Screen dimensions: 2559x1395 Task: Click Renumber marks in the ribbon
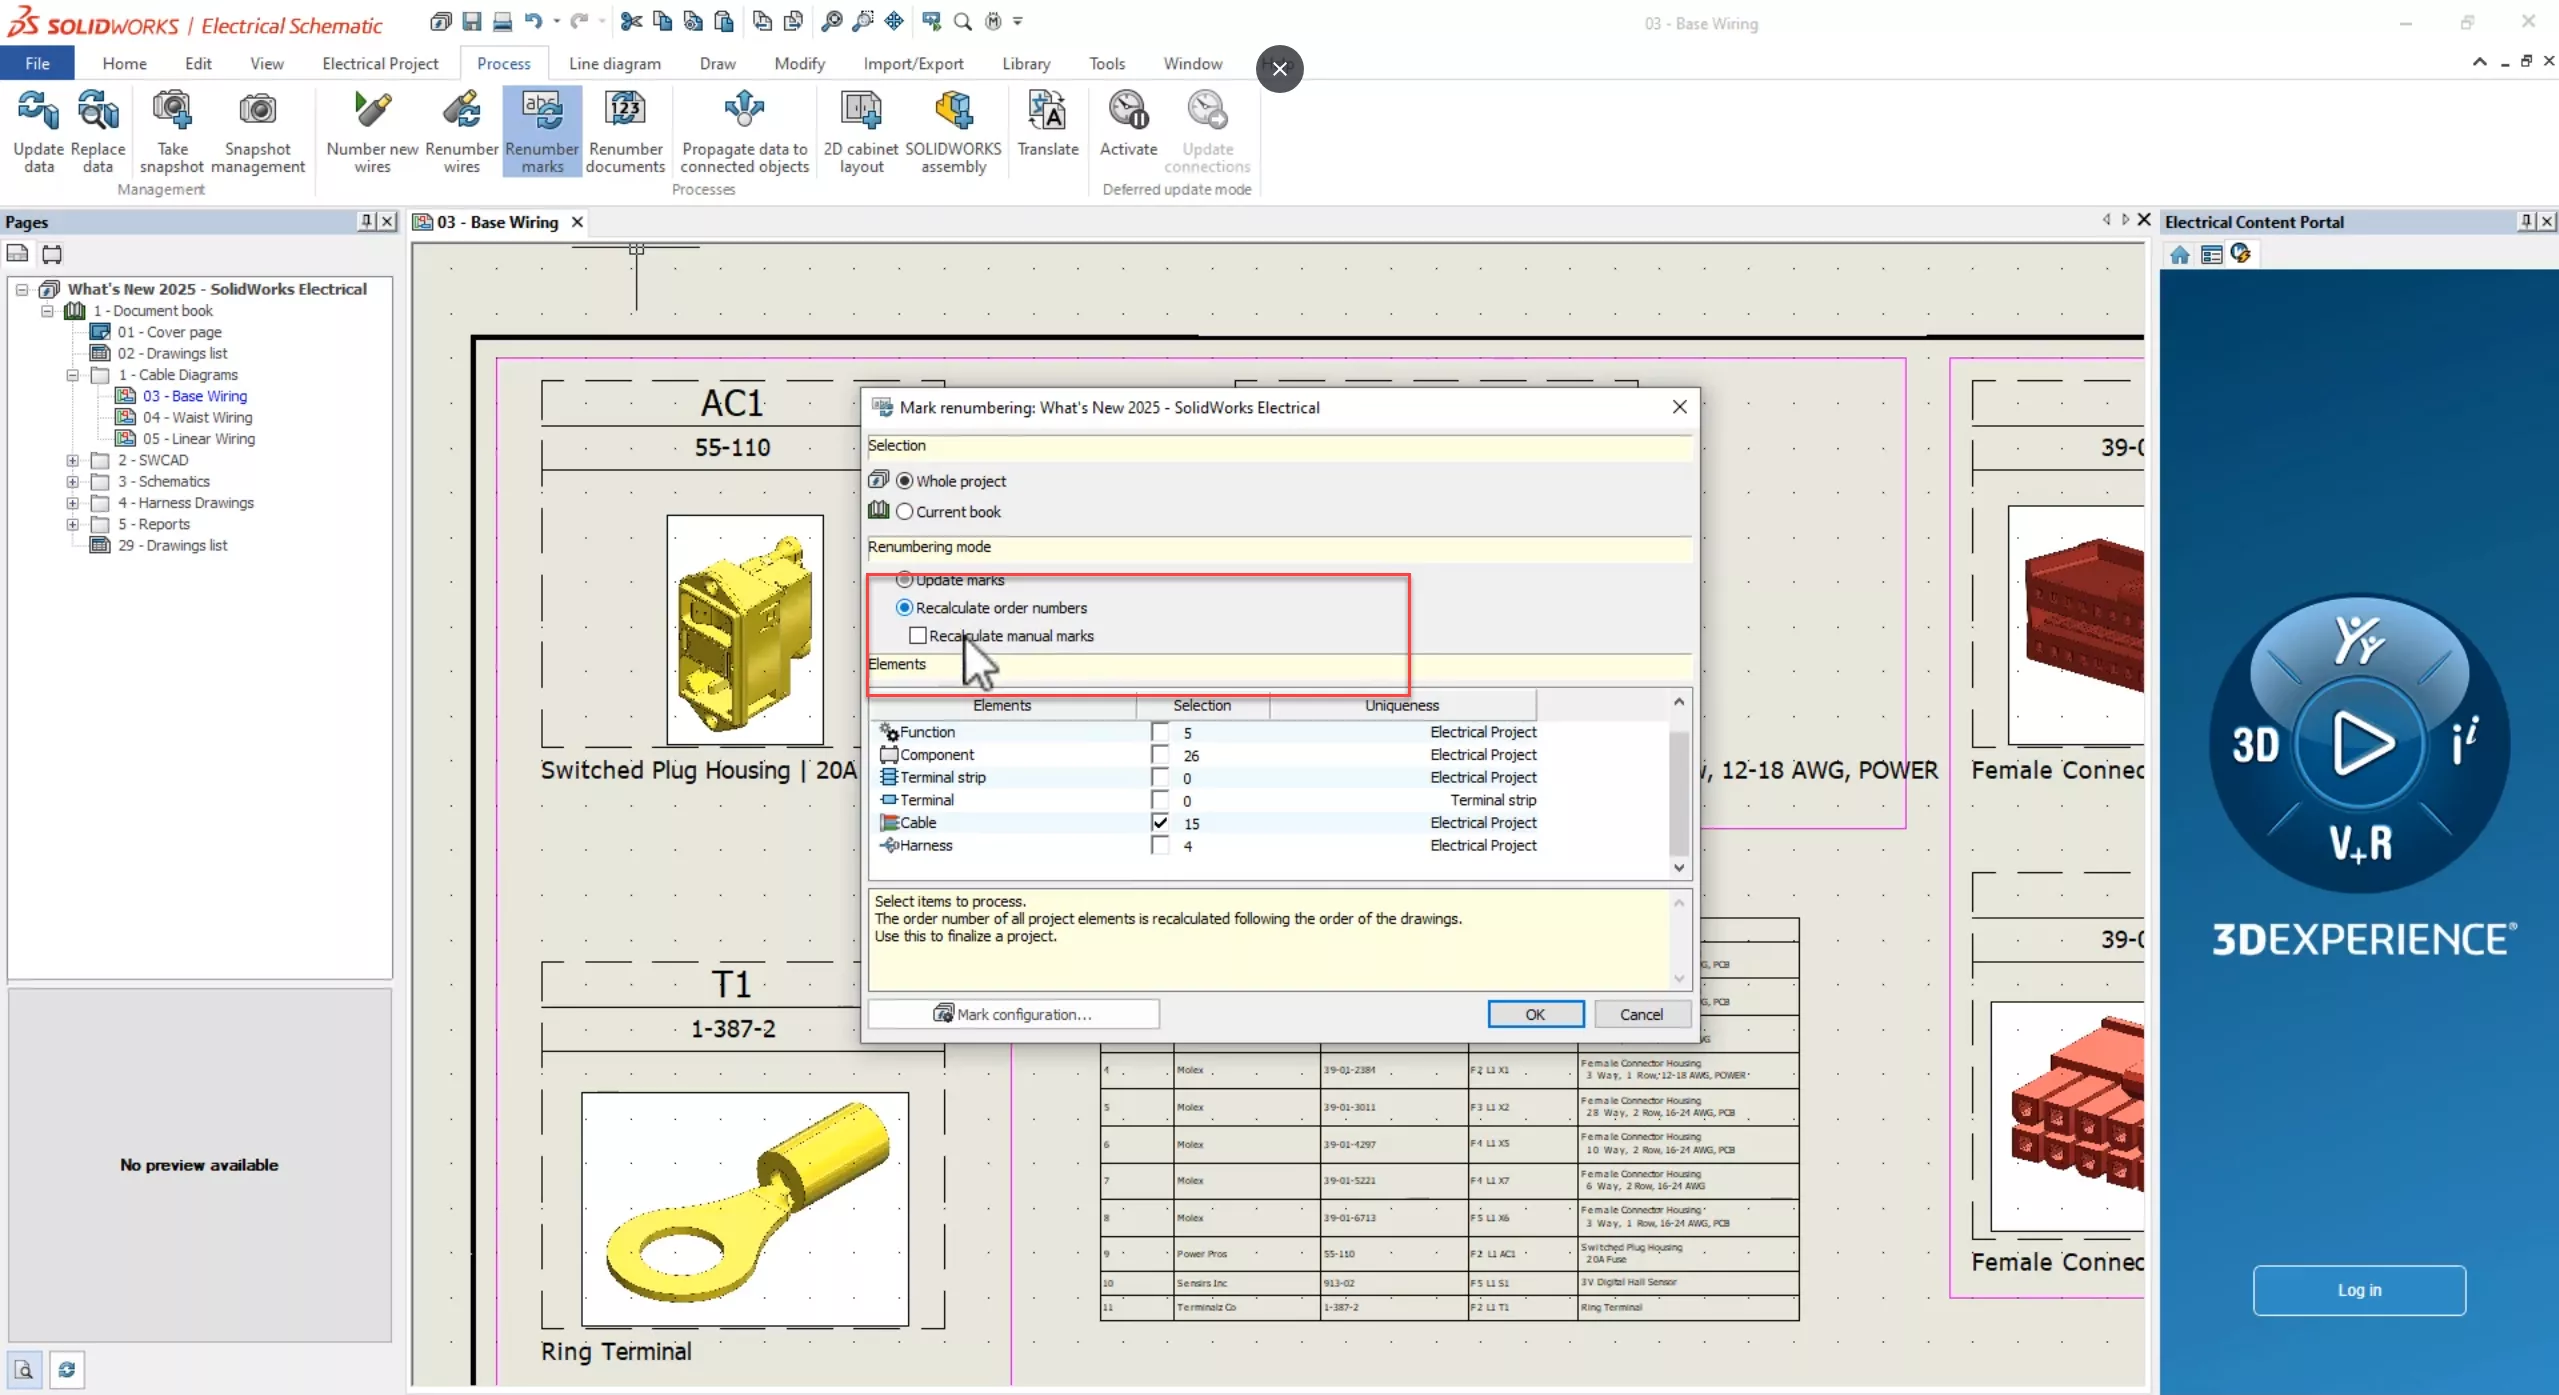542,131
